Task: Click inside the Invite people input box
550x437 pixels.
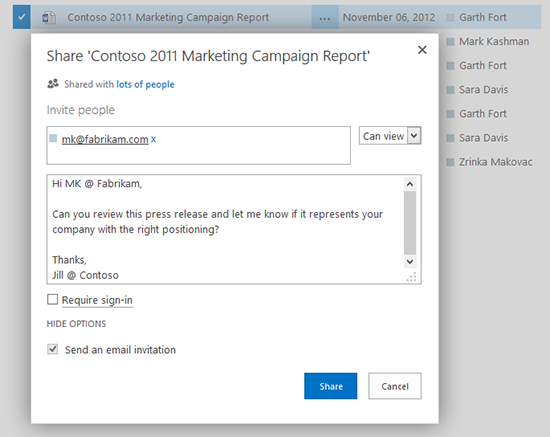Action: pos(199,146)
